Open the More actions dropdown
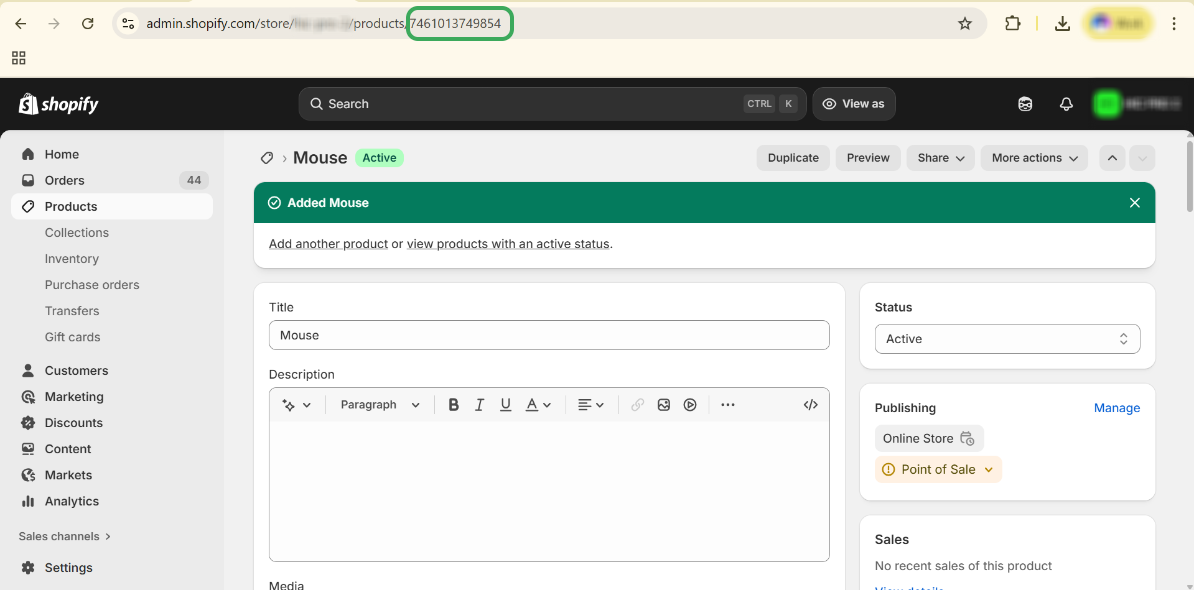 [x=1034, y=158]
